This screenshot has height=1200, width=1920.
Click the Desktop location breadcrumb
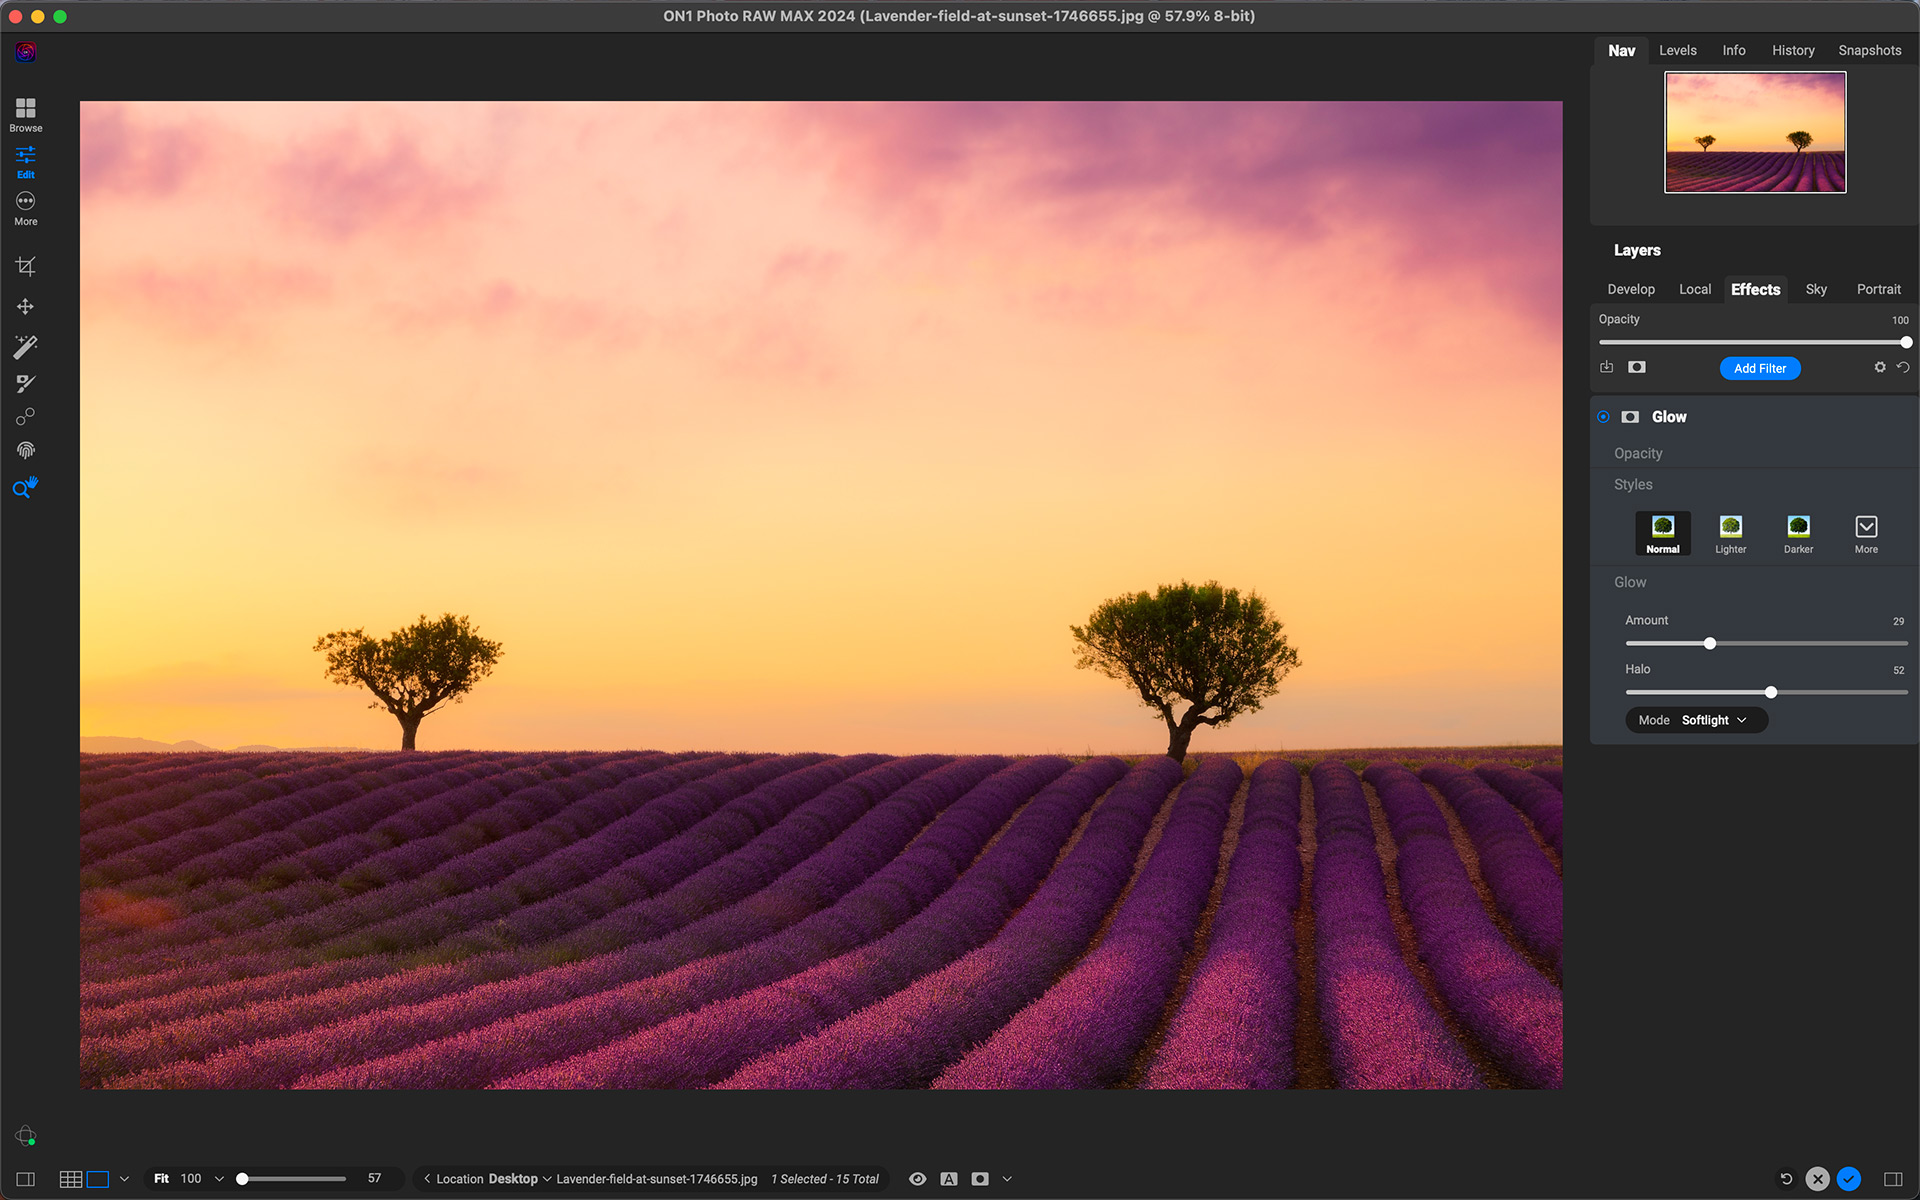click(515, 1178)
